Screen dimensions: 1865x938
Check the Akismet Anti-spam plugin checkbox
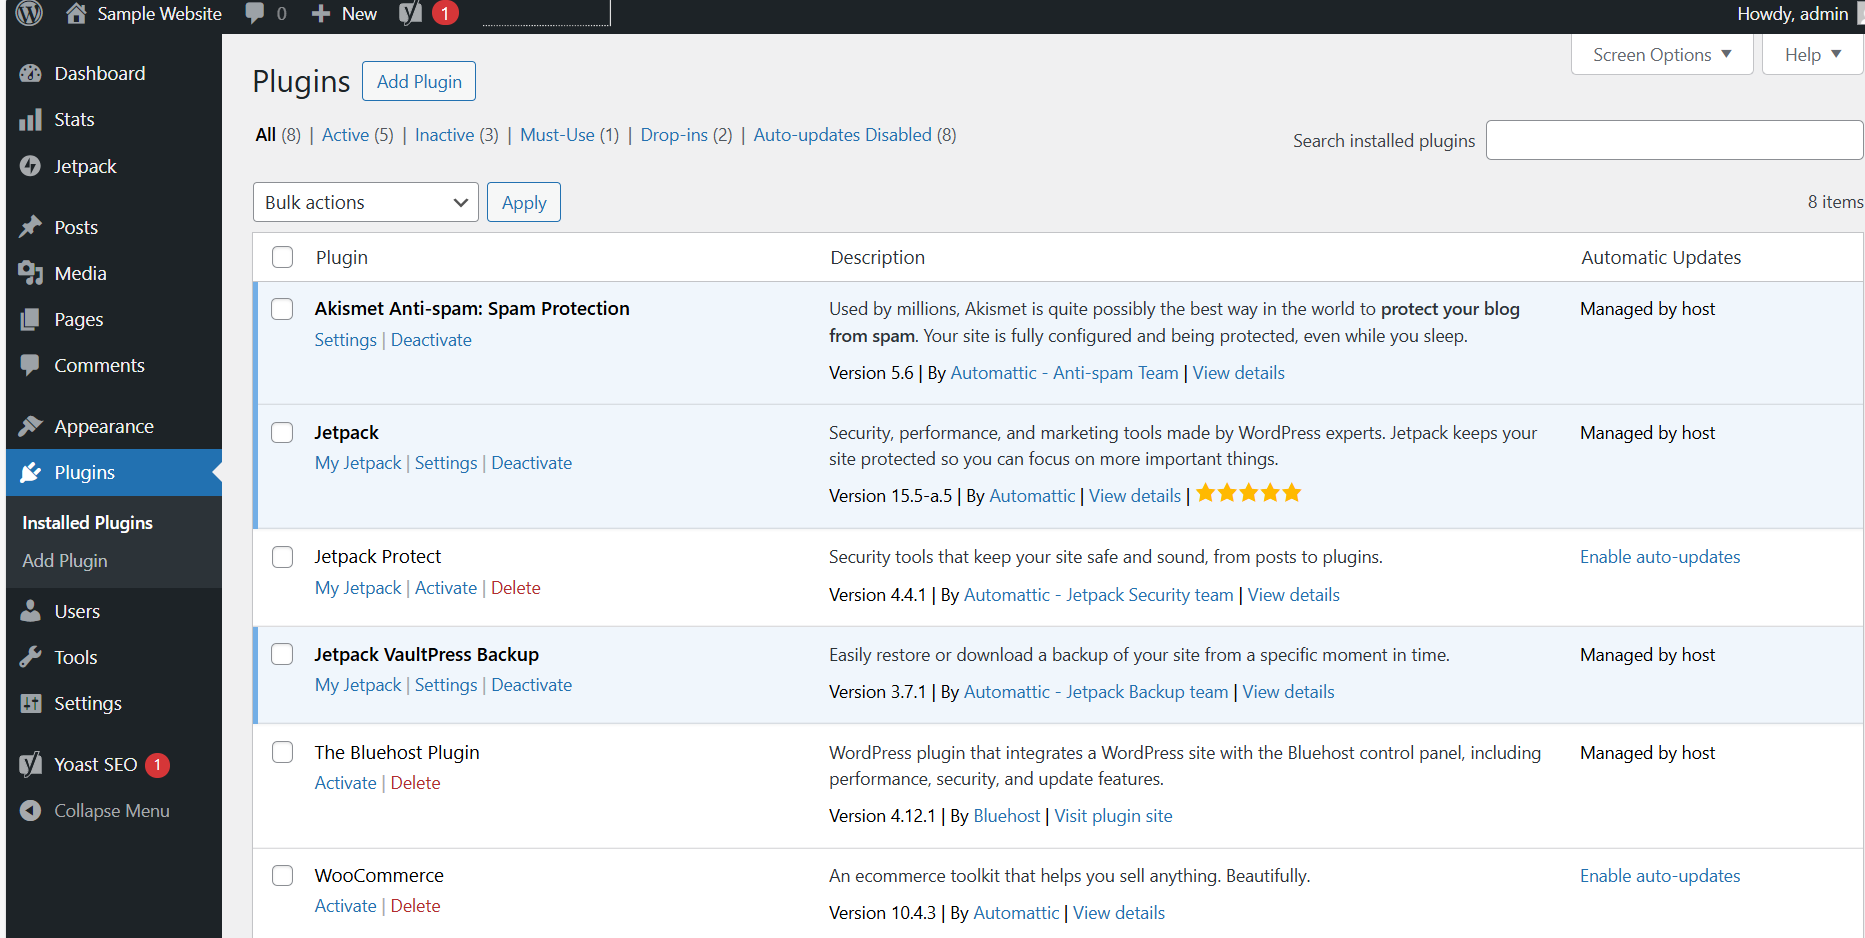(282, 309)
